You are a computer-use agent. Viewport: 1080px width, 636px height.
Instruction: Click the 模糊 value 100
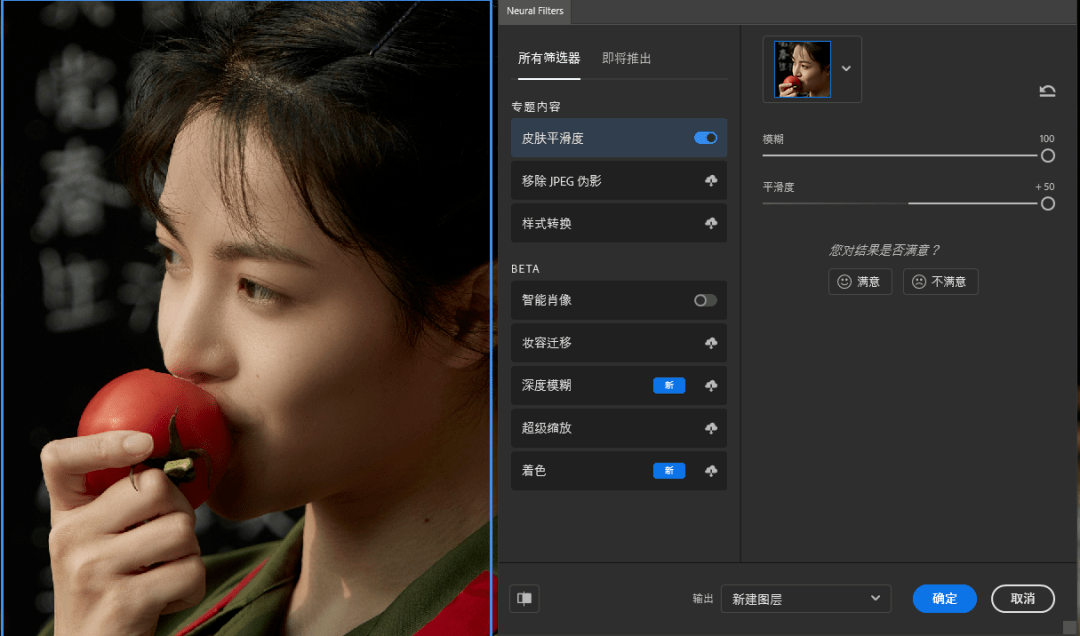coord(1047,139)
